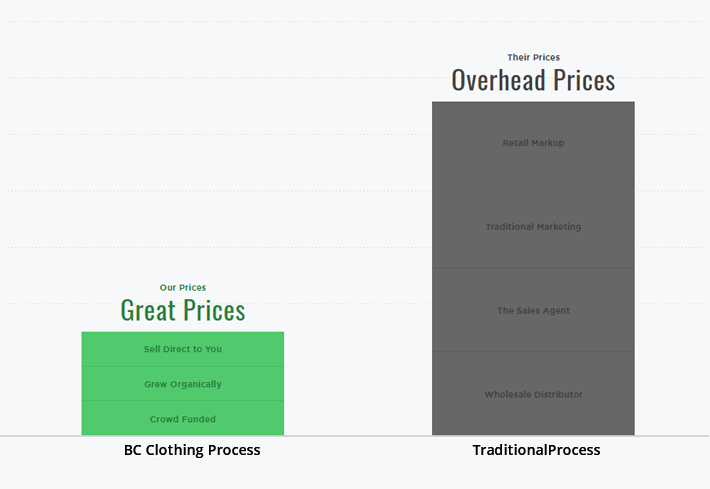Select the "Sell Direct to You" segment
Screen dimensions: 710x489
click(x=183, y=349)
